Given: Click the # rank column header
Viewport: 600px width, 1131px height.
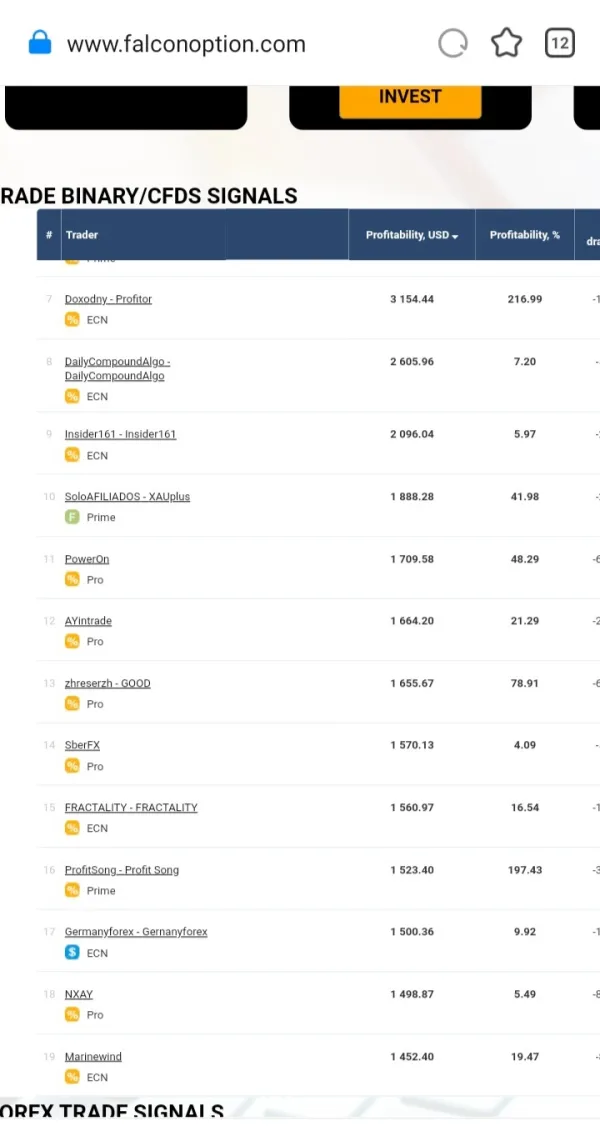Looking at the screenshot, I should point(49,235).
